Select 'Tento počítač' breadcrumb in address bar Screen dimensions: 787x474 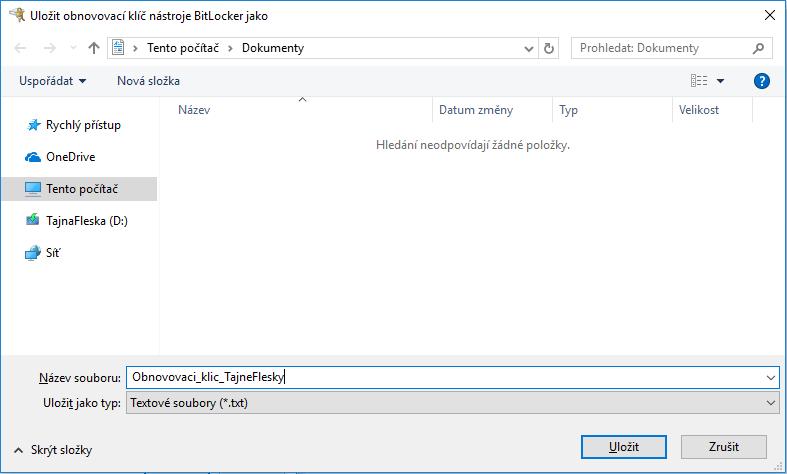183,48
